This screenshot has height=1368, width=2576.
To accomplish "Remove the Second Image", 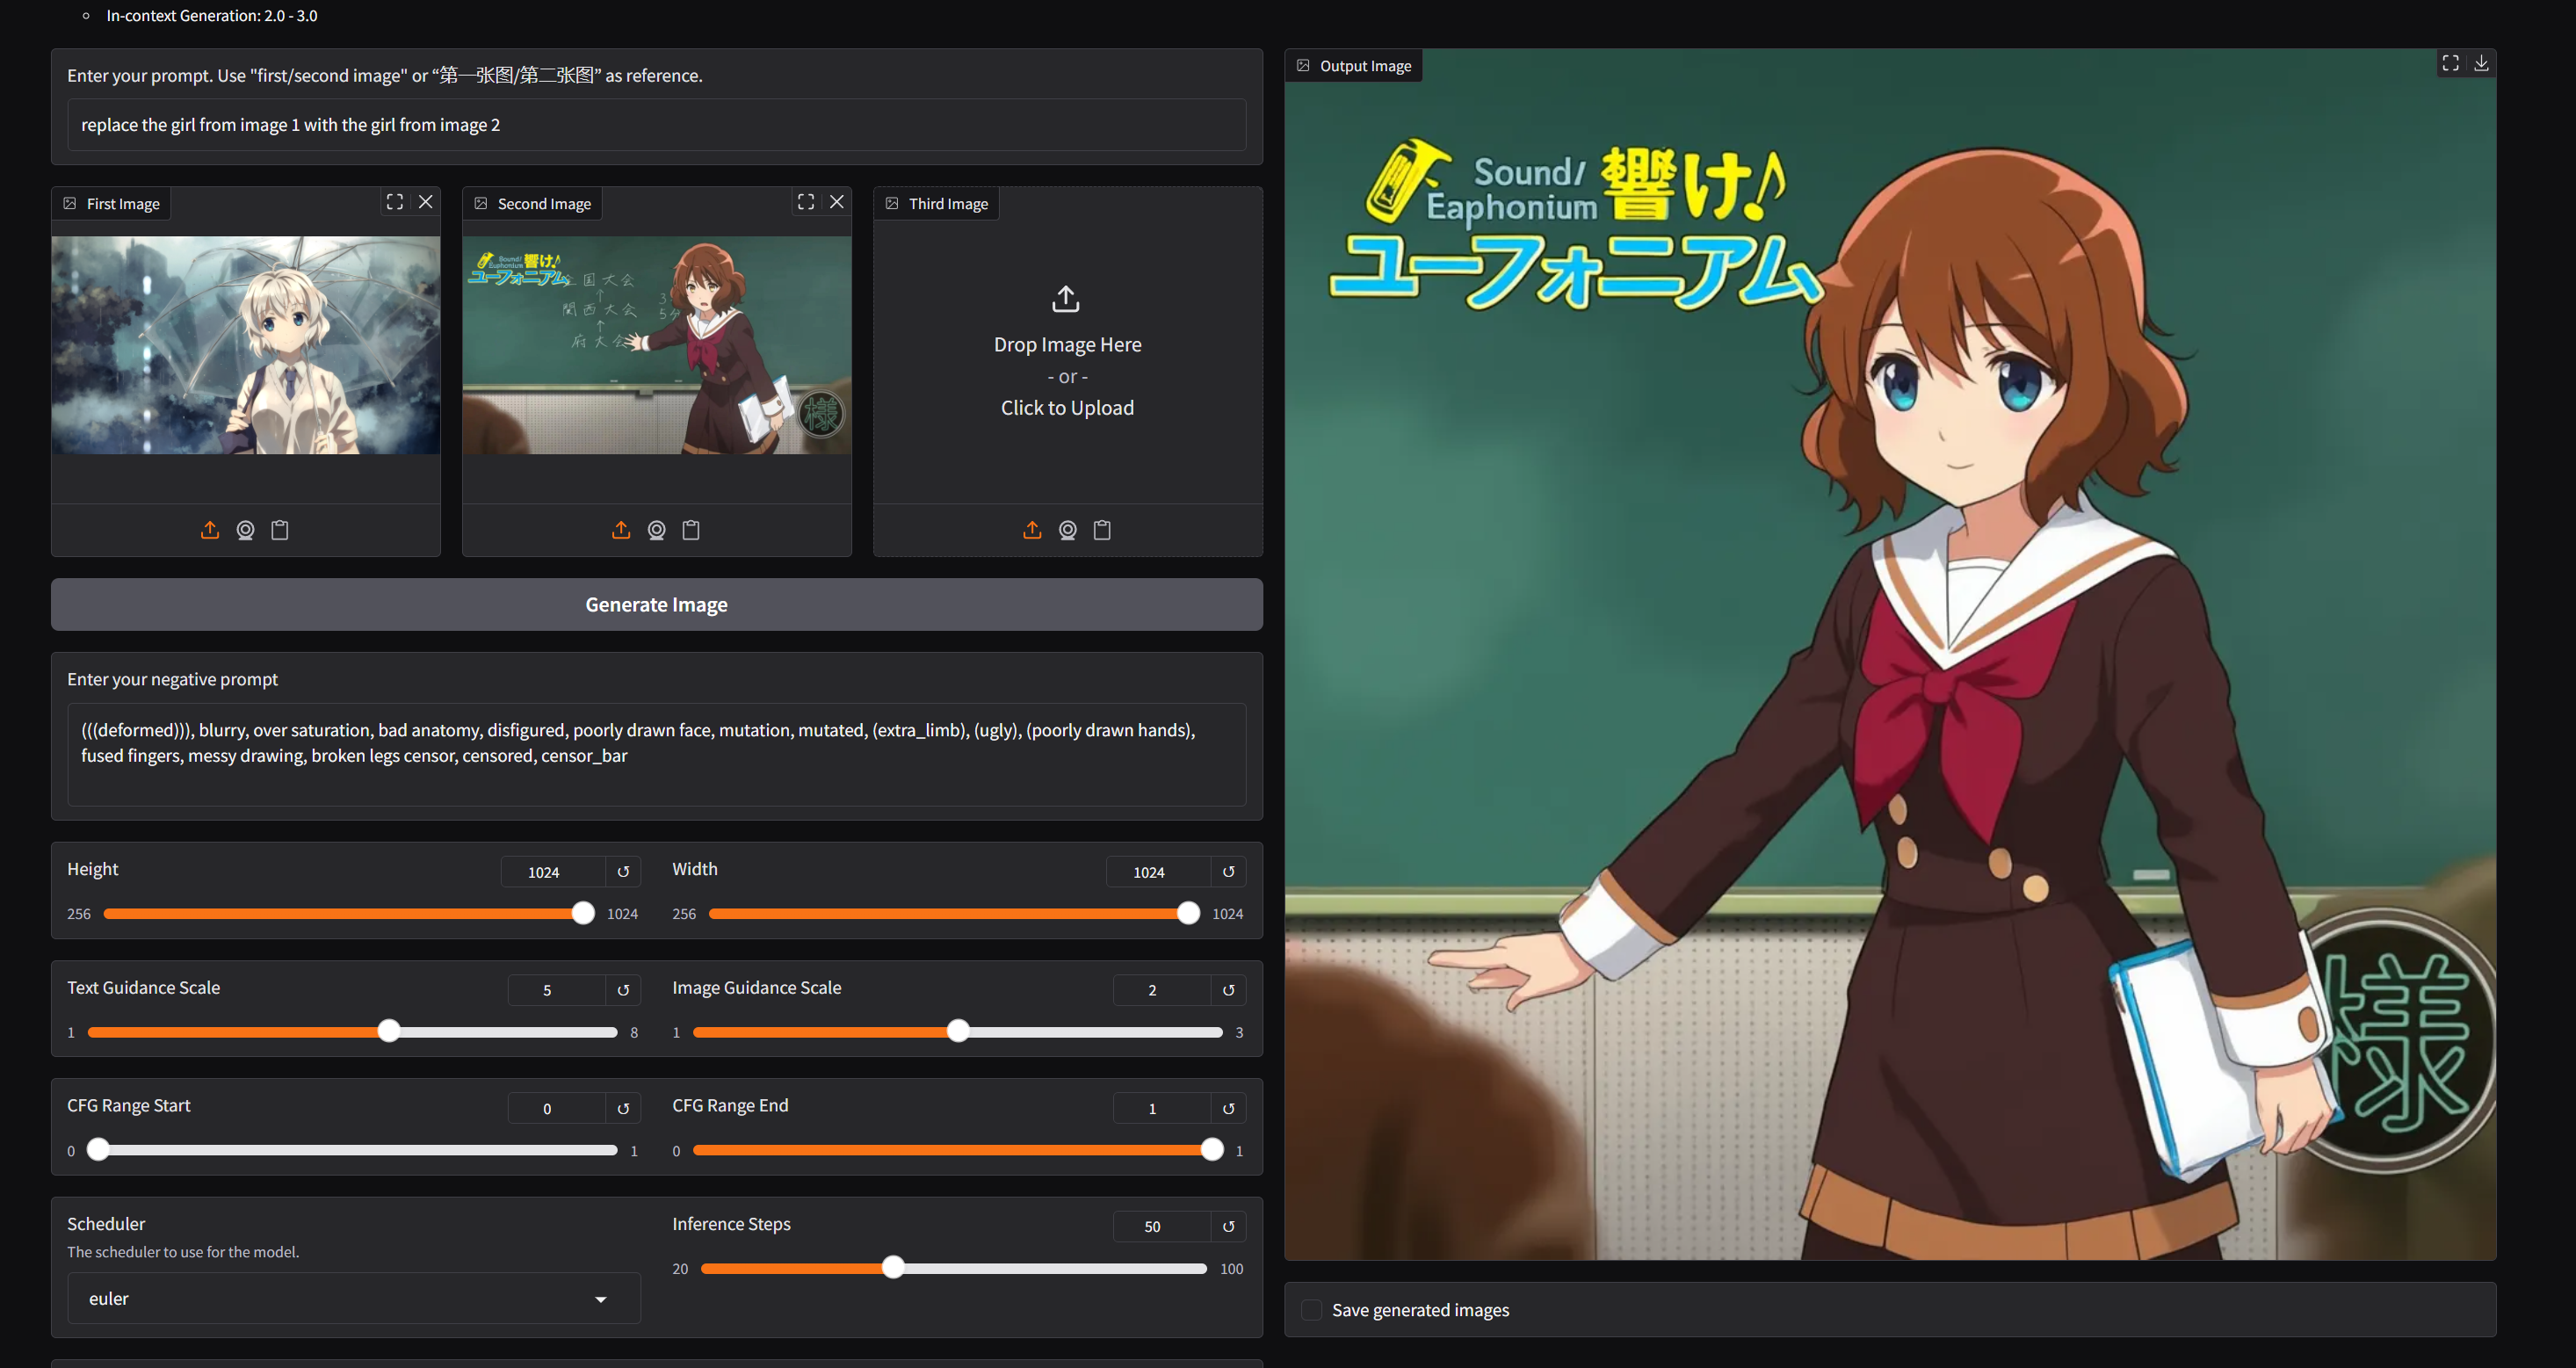I will pos(837,202).
